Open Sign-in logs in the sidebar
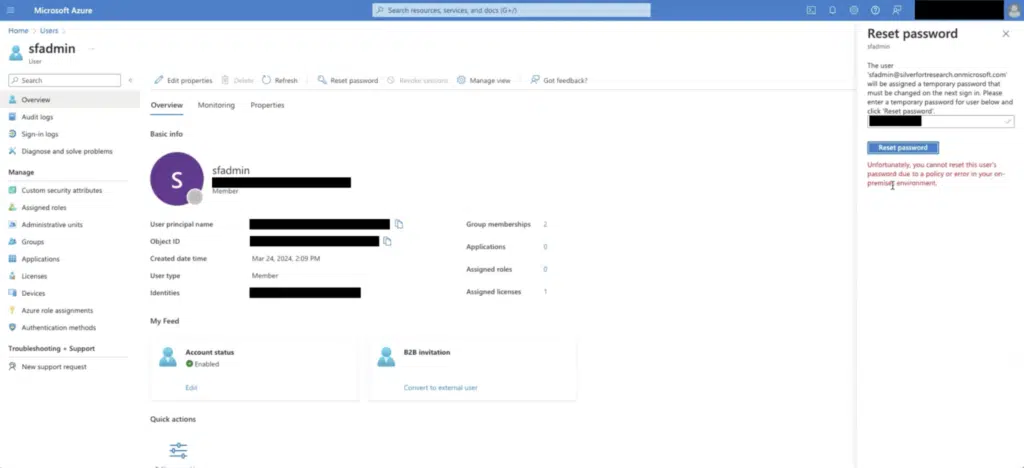 [40, 134]
